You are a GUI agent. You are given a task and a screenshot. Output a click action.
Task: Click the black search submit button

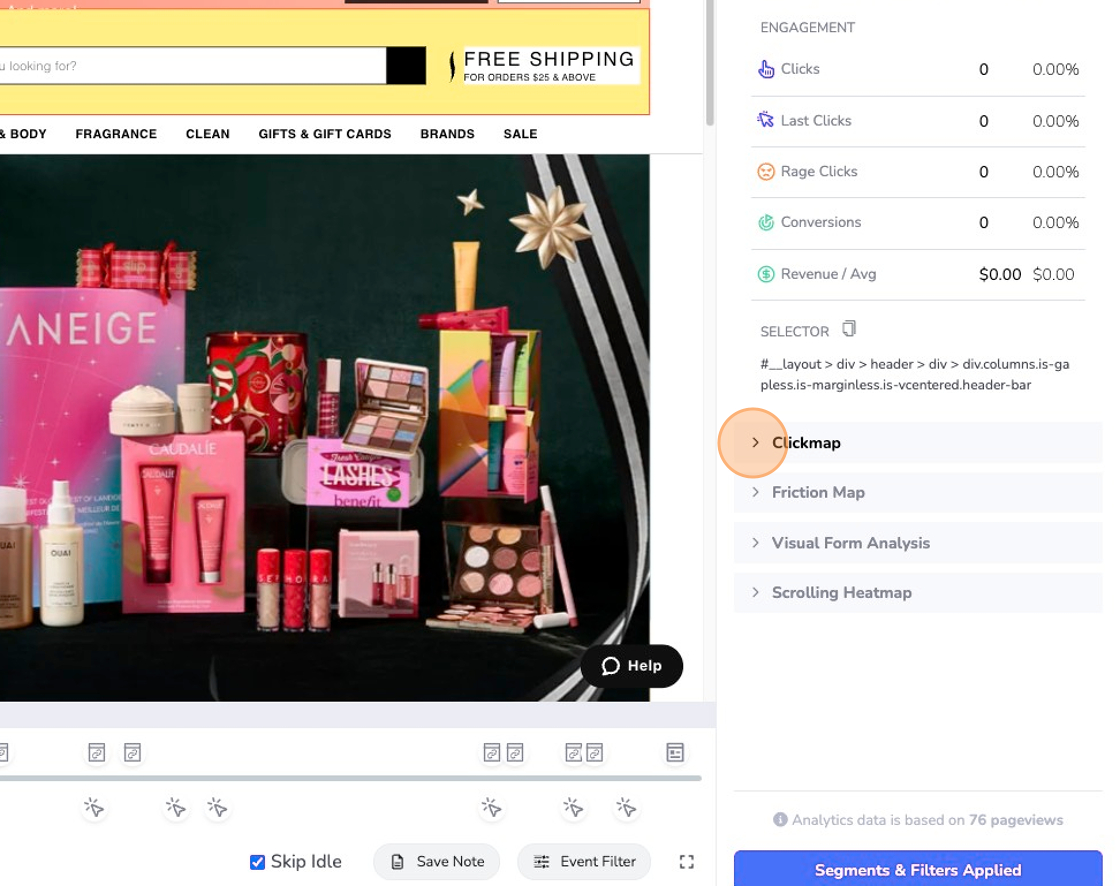[406, 66]
